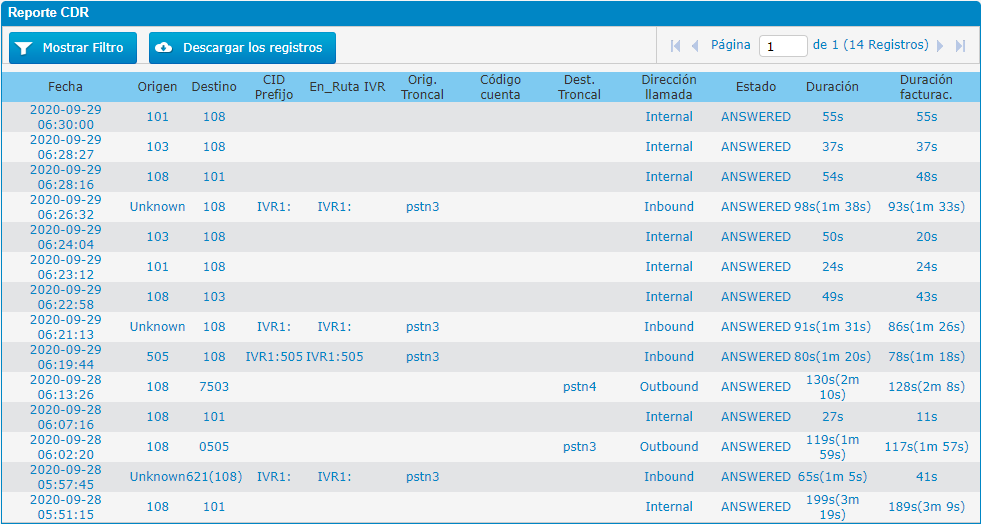
Task: Click the cloud download icon
Action: click(x=165, y=48)
